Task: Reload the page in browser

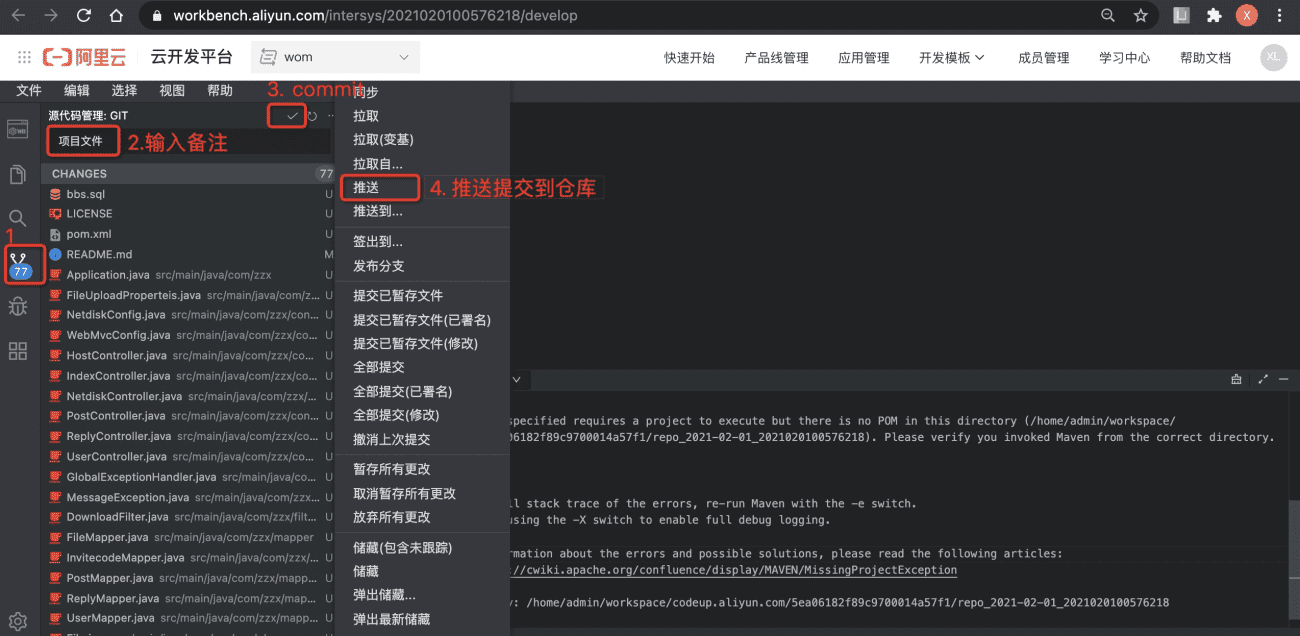Action: pyautogui.click(x=84, y=16)
